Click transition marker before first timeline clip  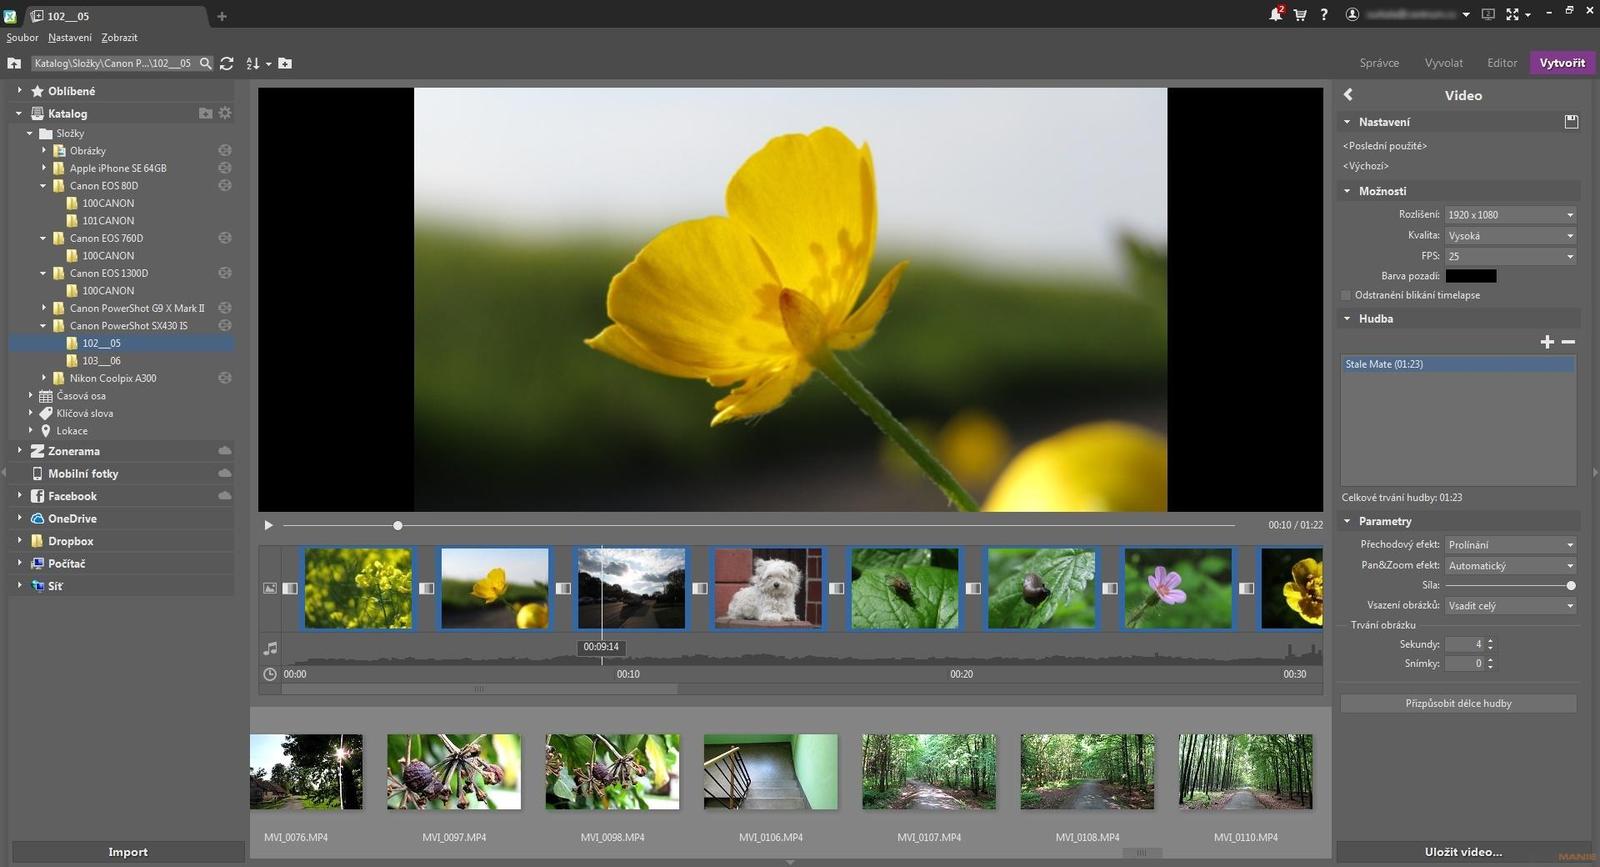290,588
